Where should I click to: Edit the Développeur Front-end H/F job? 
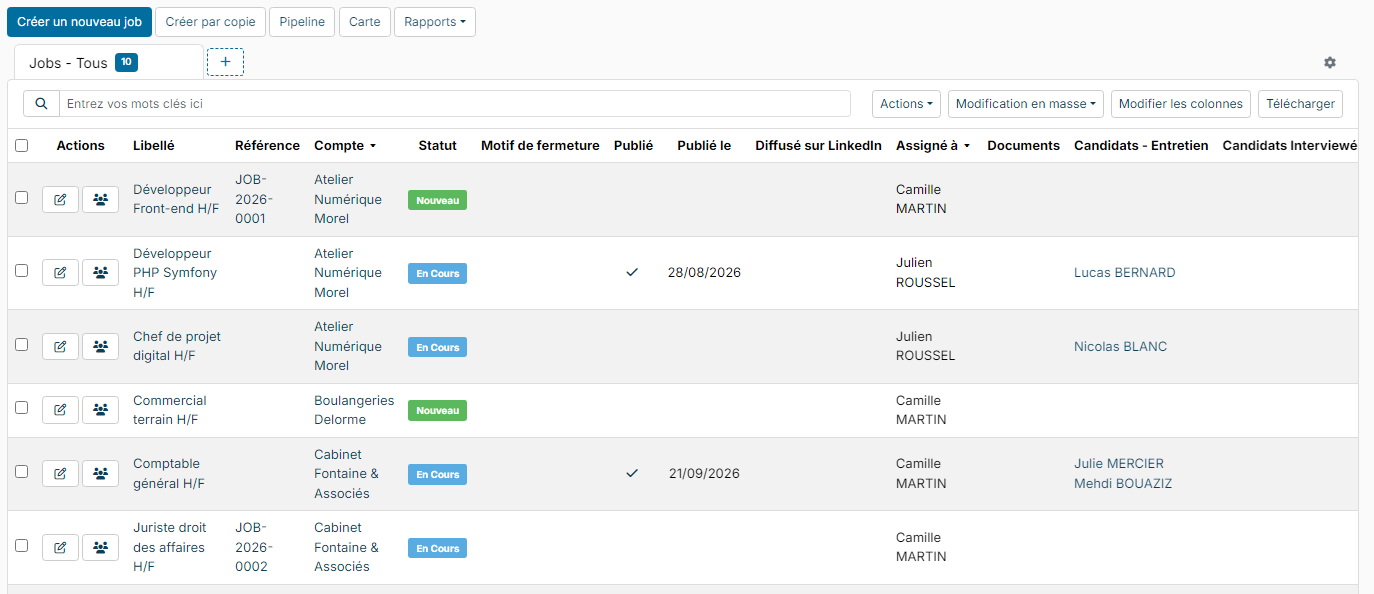tap(60, 200)
